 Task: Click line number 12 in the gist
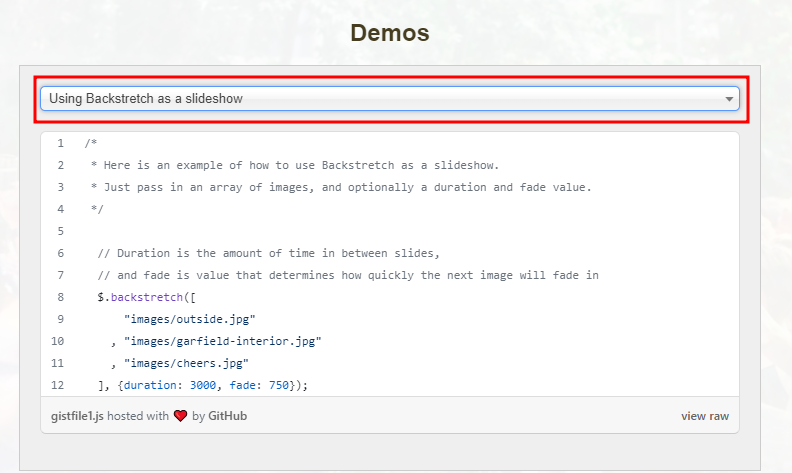click(58, 385)
